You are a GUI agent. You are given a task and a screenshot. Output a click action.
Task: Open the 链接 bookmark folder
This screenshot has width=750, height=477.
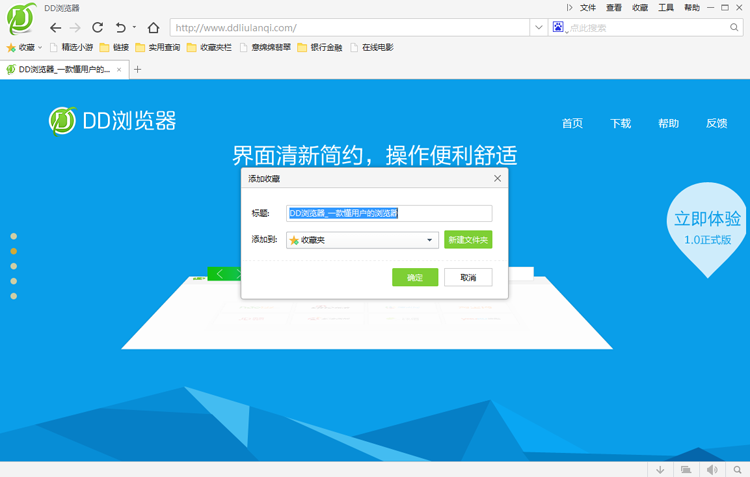point(114,47)
